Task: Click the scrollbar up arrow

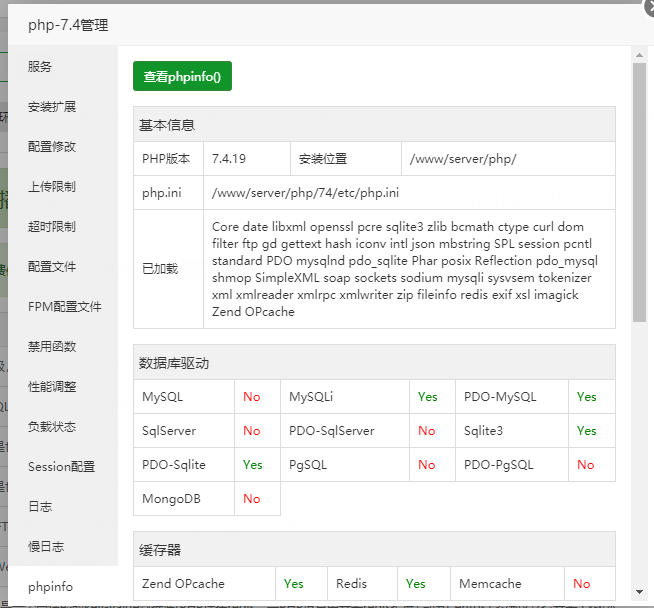Action: (x=639, y=54)
